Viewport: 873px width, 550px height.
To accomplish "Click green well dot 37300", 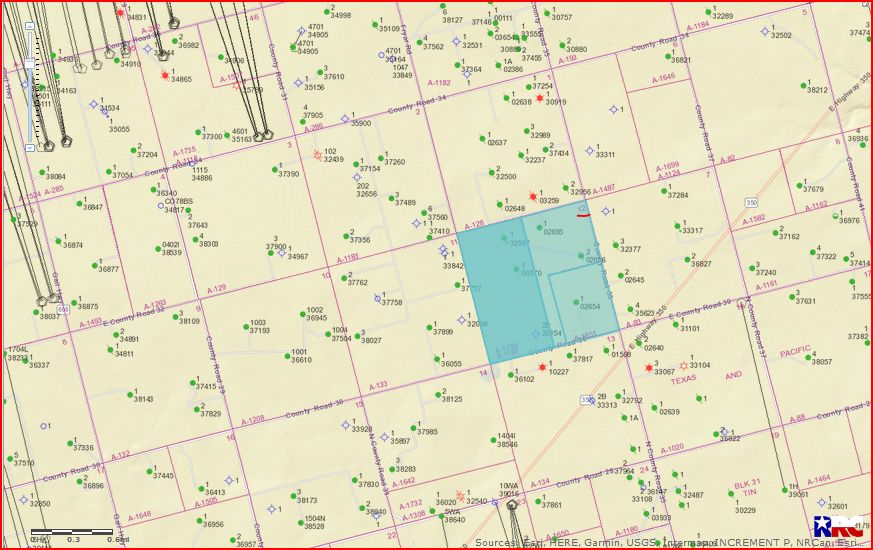I will (x=198, y=132).
